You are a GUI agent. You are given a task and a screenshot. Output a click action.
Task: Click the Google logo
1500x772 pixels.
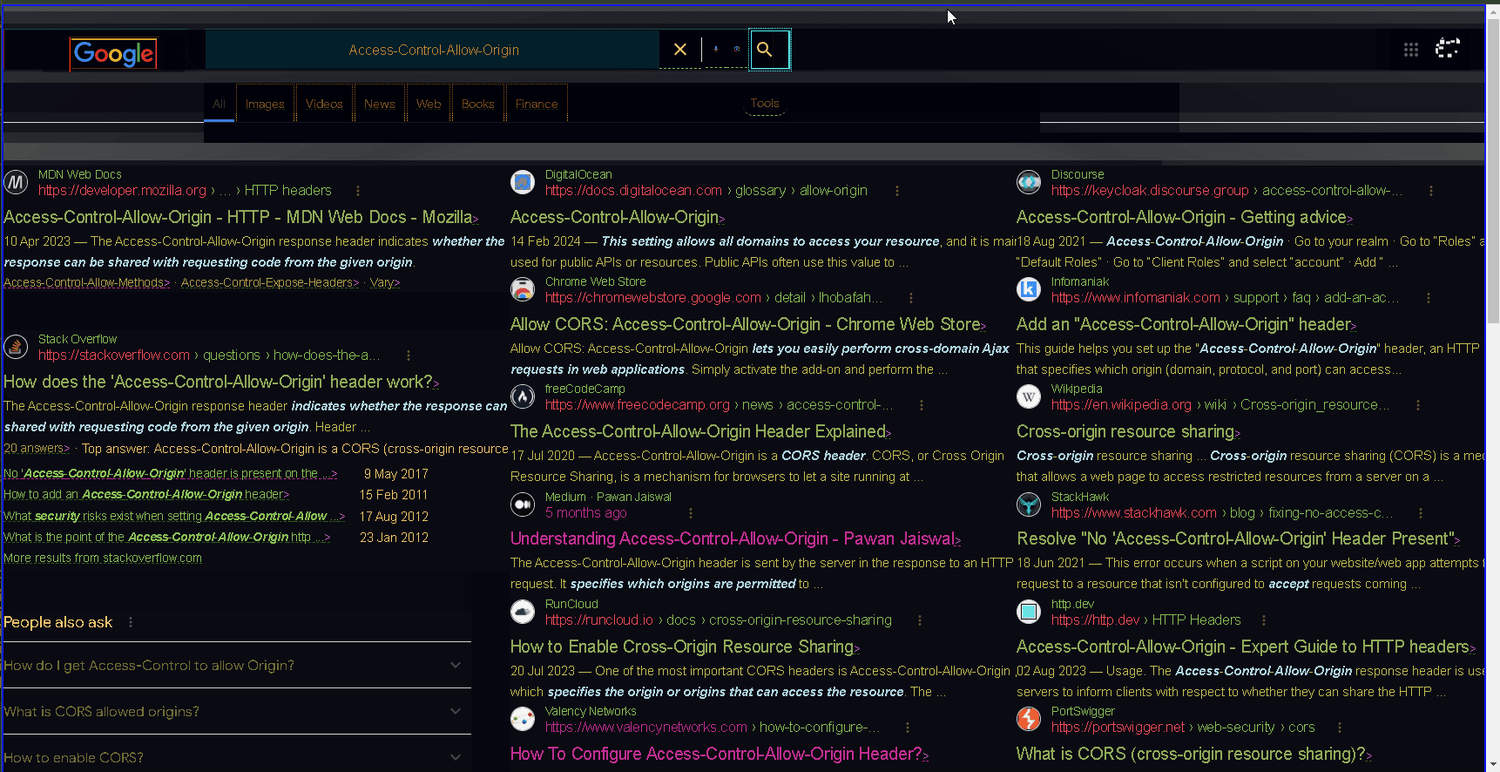click(113, 54)
